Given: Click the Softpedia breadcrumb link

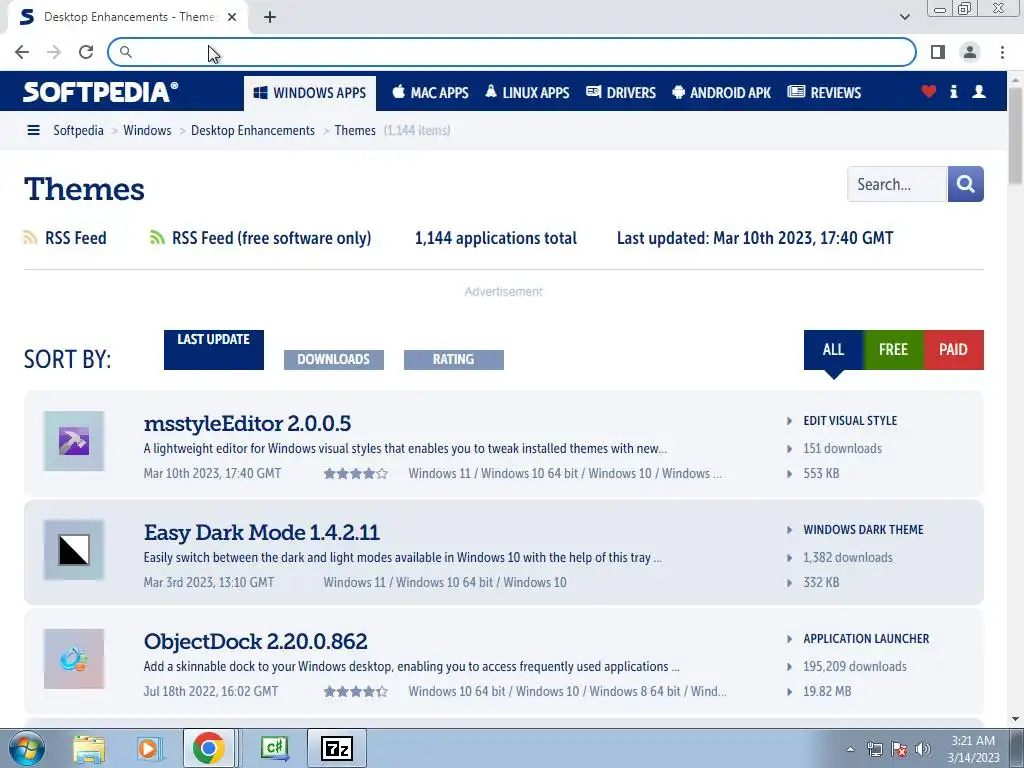Looking at the screenshot, I should pos(78,131).
